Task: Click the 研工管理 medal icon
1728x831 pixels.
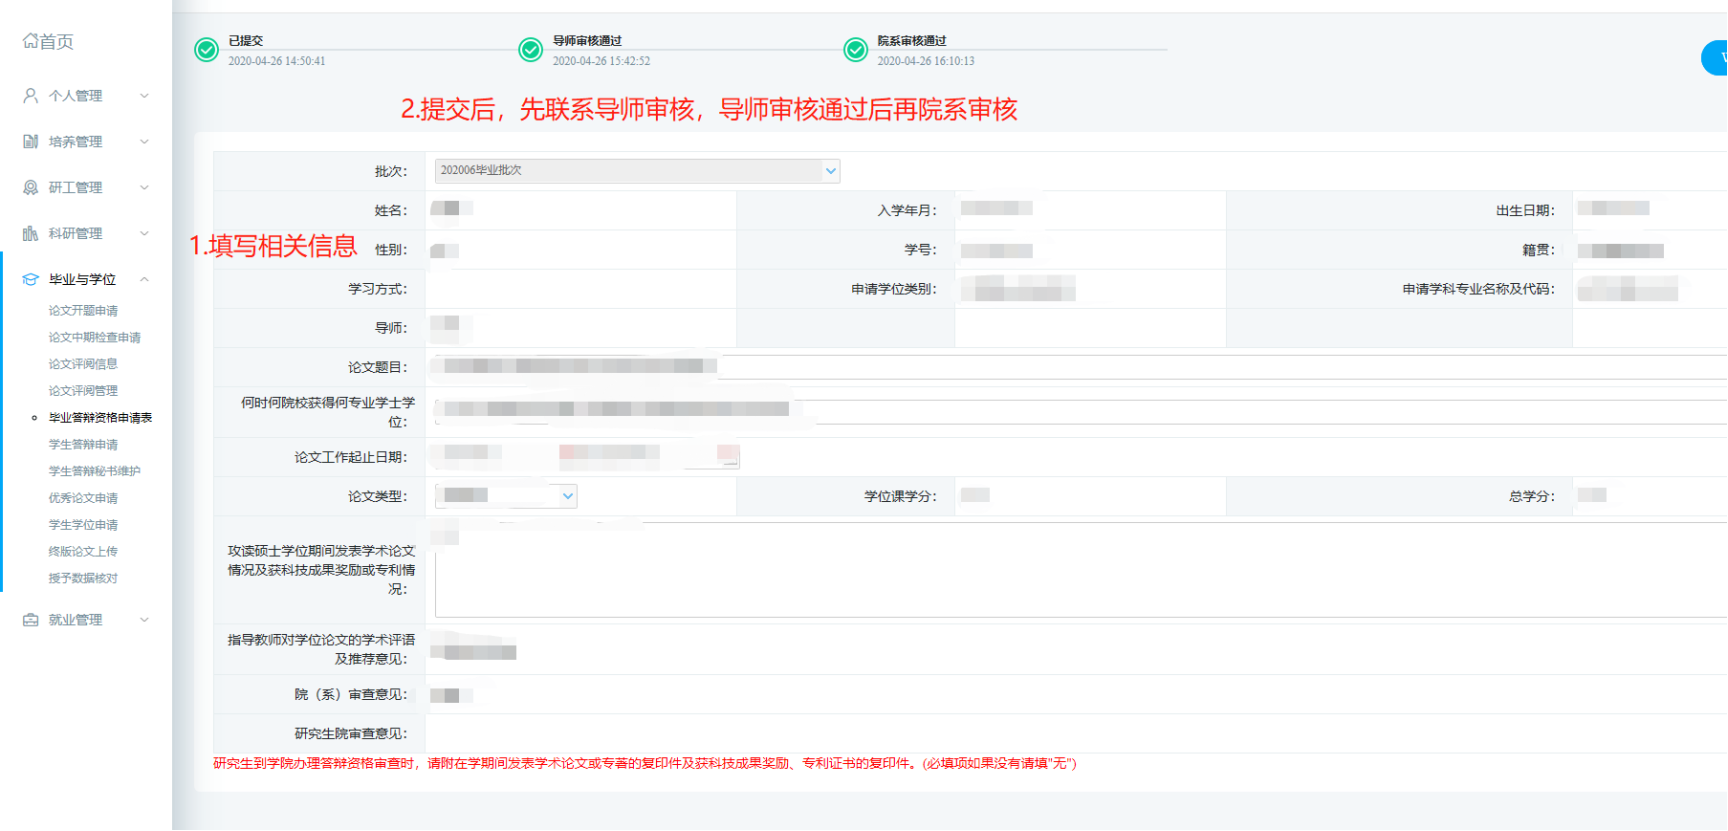Action: [x=31, y=188]
